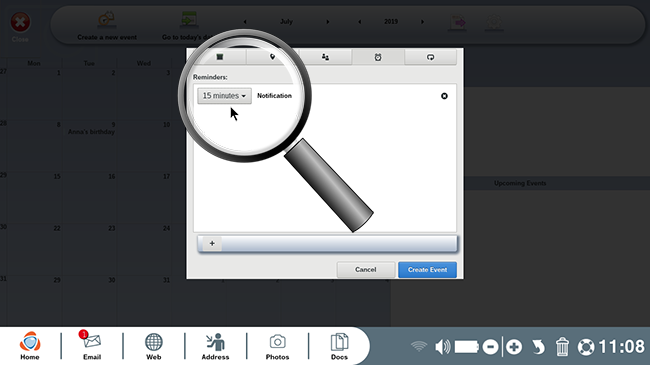Cancel the event dialog
This screenshot has height=365, width=650.
point(365,270)
